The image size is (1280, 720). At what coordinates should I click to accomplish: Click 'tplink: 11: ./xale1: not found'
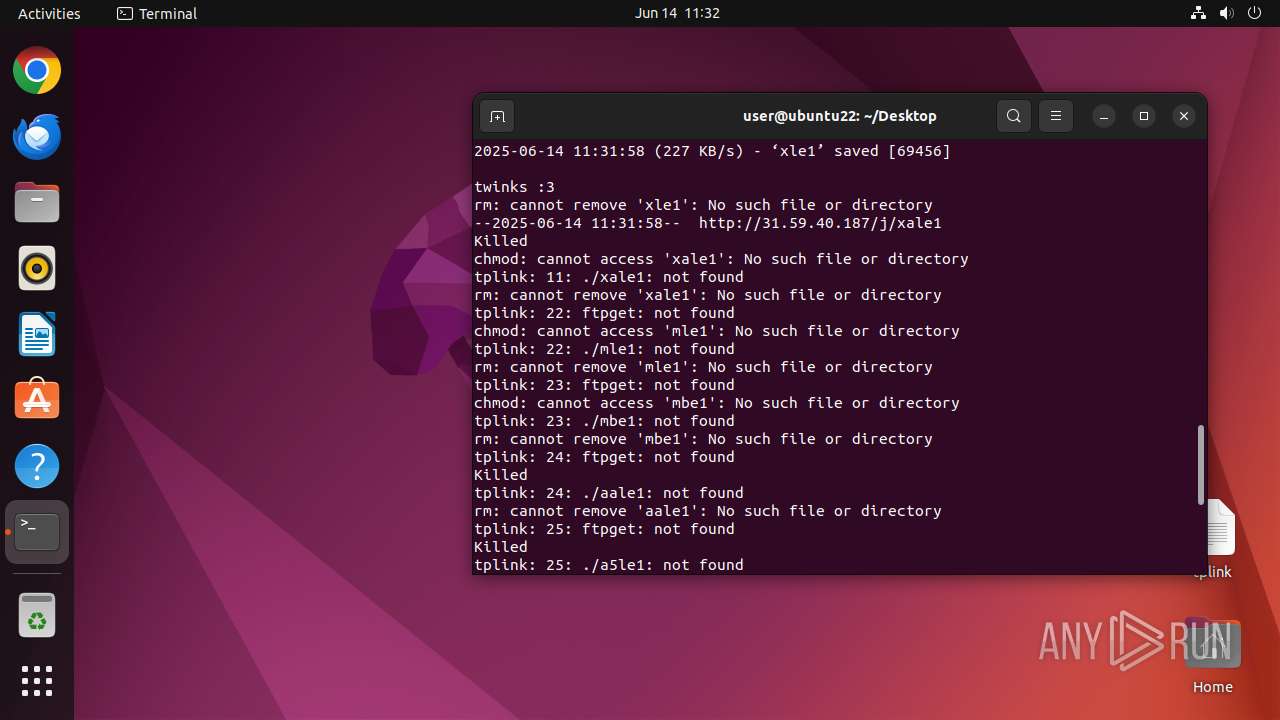pos(609,277)
